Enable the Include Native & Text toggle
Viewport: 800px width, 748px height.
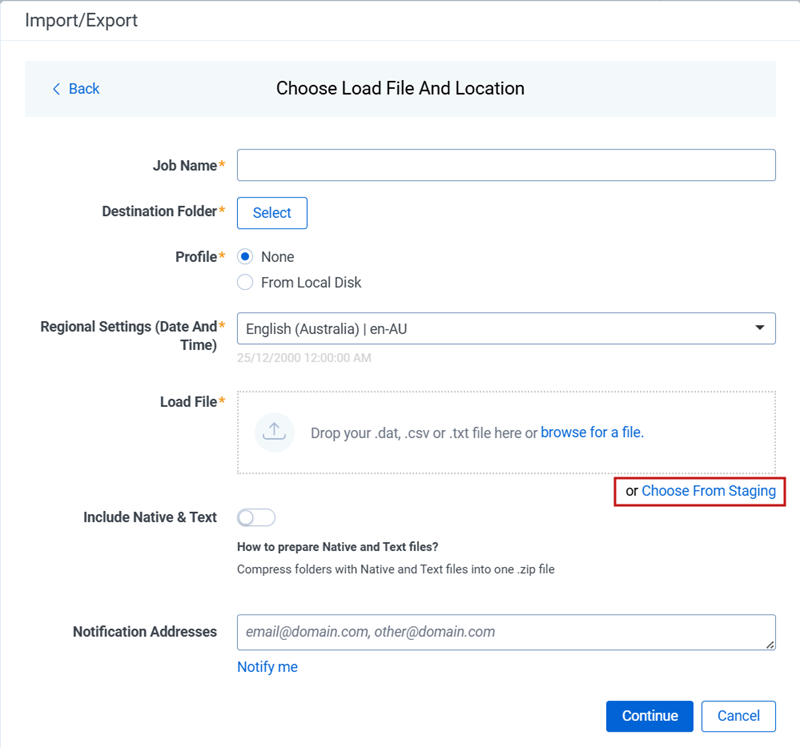tap(255, 517)
